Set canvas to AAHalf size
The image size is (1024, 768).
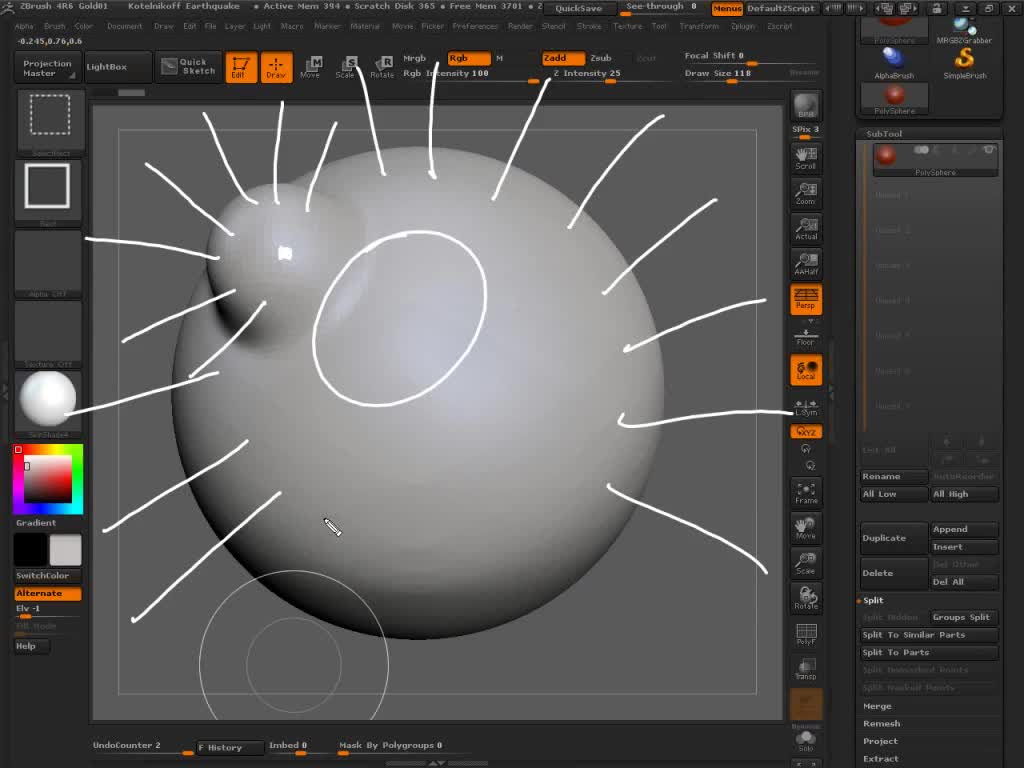click(806, 263)
